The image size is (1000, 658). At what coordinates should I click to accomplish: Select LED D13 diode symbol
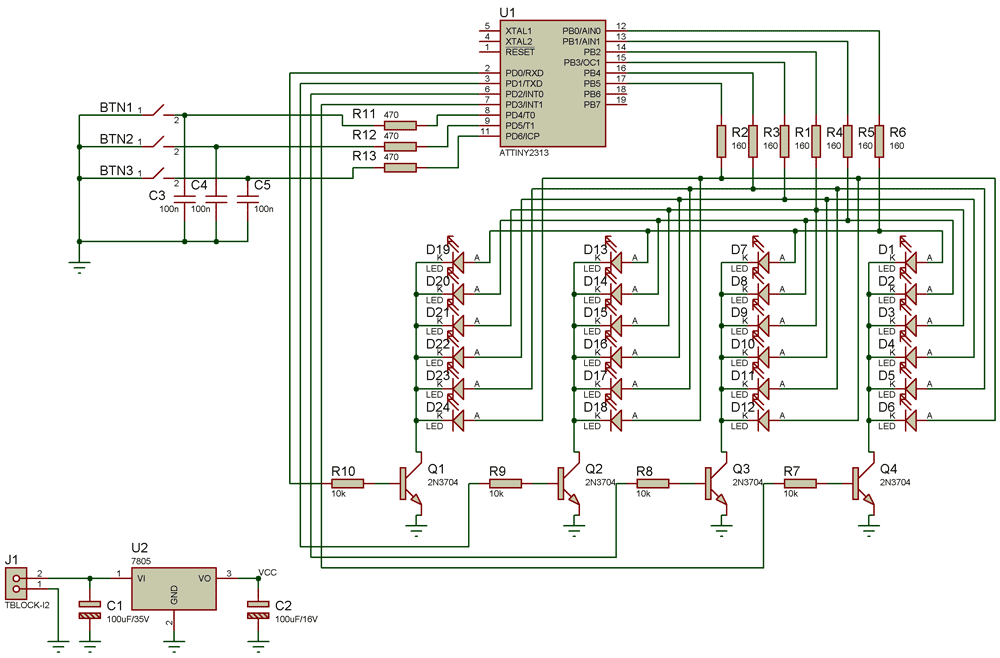[x=615, y=261]
